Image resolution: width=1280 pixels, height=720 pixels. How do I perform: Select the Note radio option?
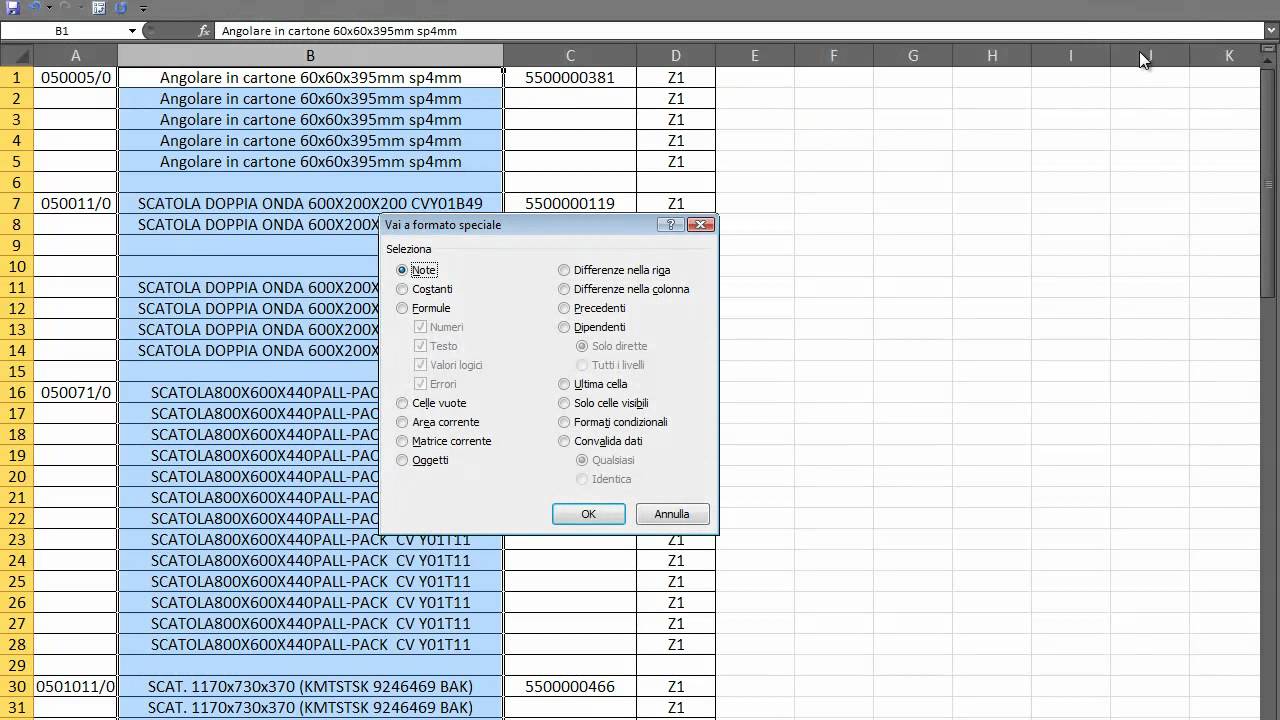[402, 270]
